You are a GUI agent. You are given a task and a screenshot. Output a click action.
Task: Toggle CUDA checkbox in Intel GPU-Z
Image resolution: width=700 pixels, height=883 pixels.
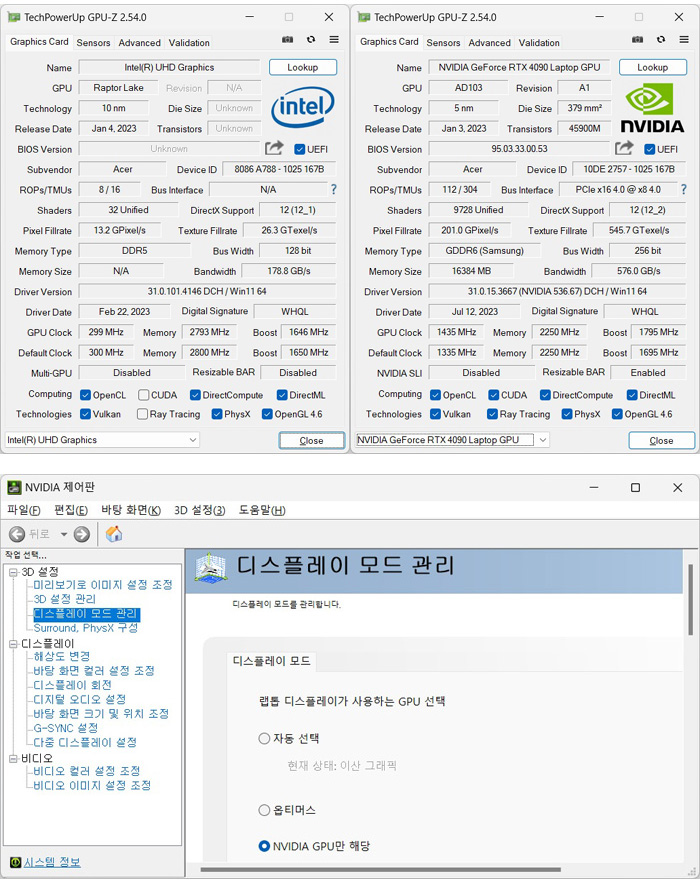point(144,395)
